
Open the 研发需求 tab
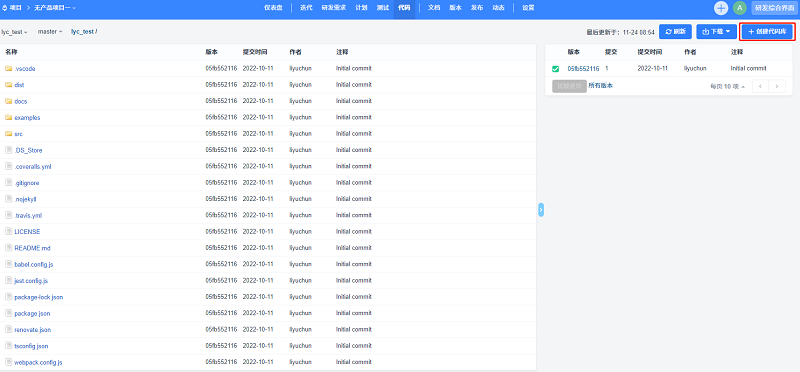tap(334, 8)
